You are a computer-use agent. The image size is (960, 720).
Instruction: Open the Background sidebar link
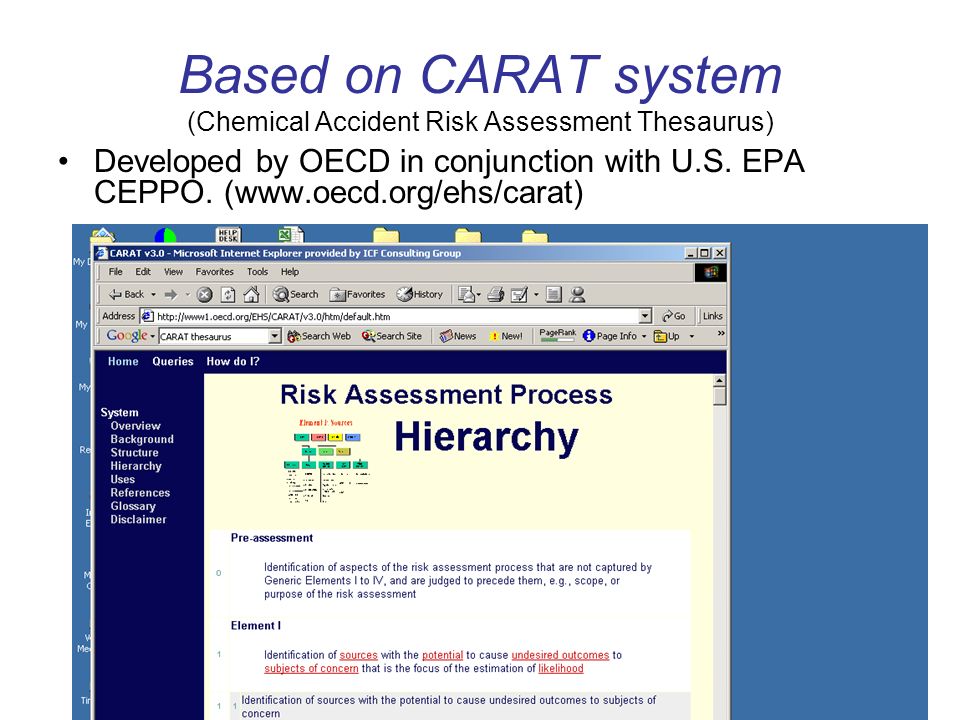tap(142, 440)
